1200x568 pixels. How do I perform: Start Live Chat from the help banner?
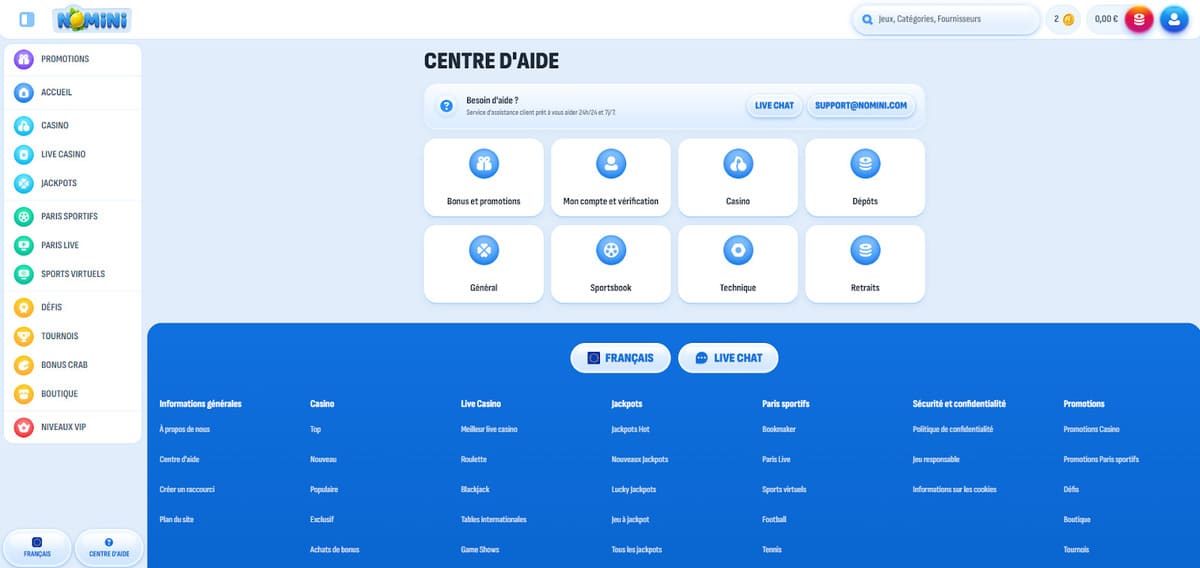pyautogui.click(x=774, y=105)
